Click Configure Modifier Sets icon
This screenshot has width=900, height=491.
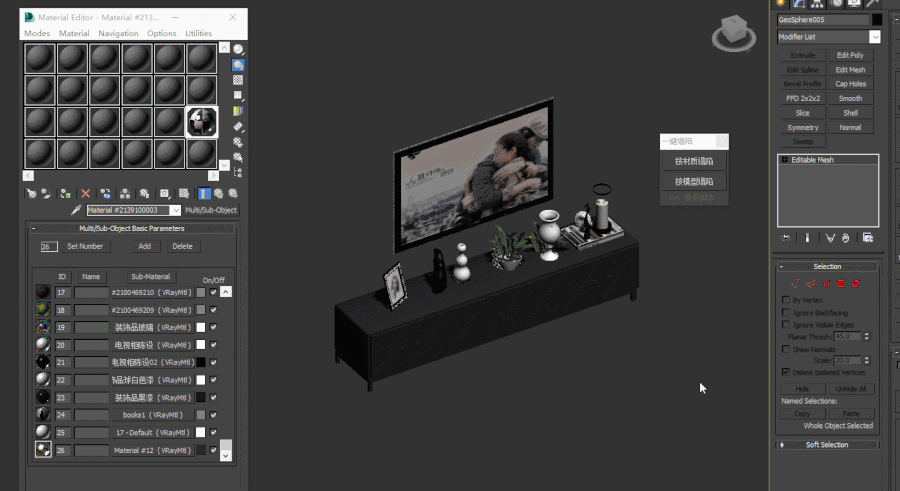coord(868,238)
